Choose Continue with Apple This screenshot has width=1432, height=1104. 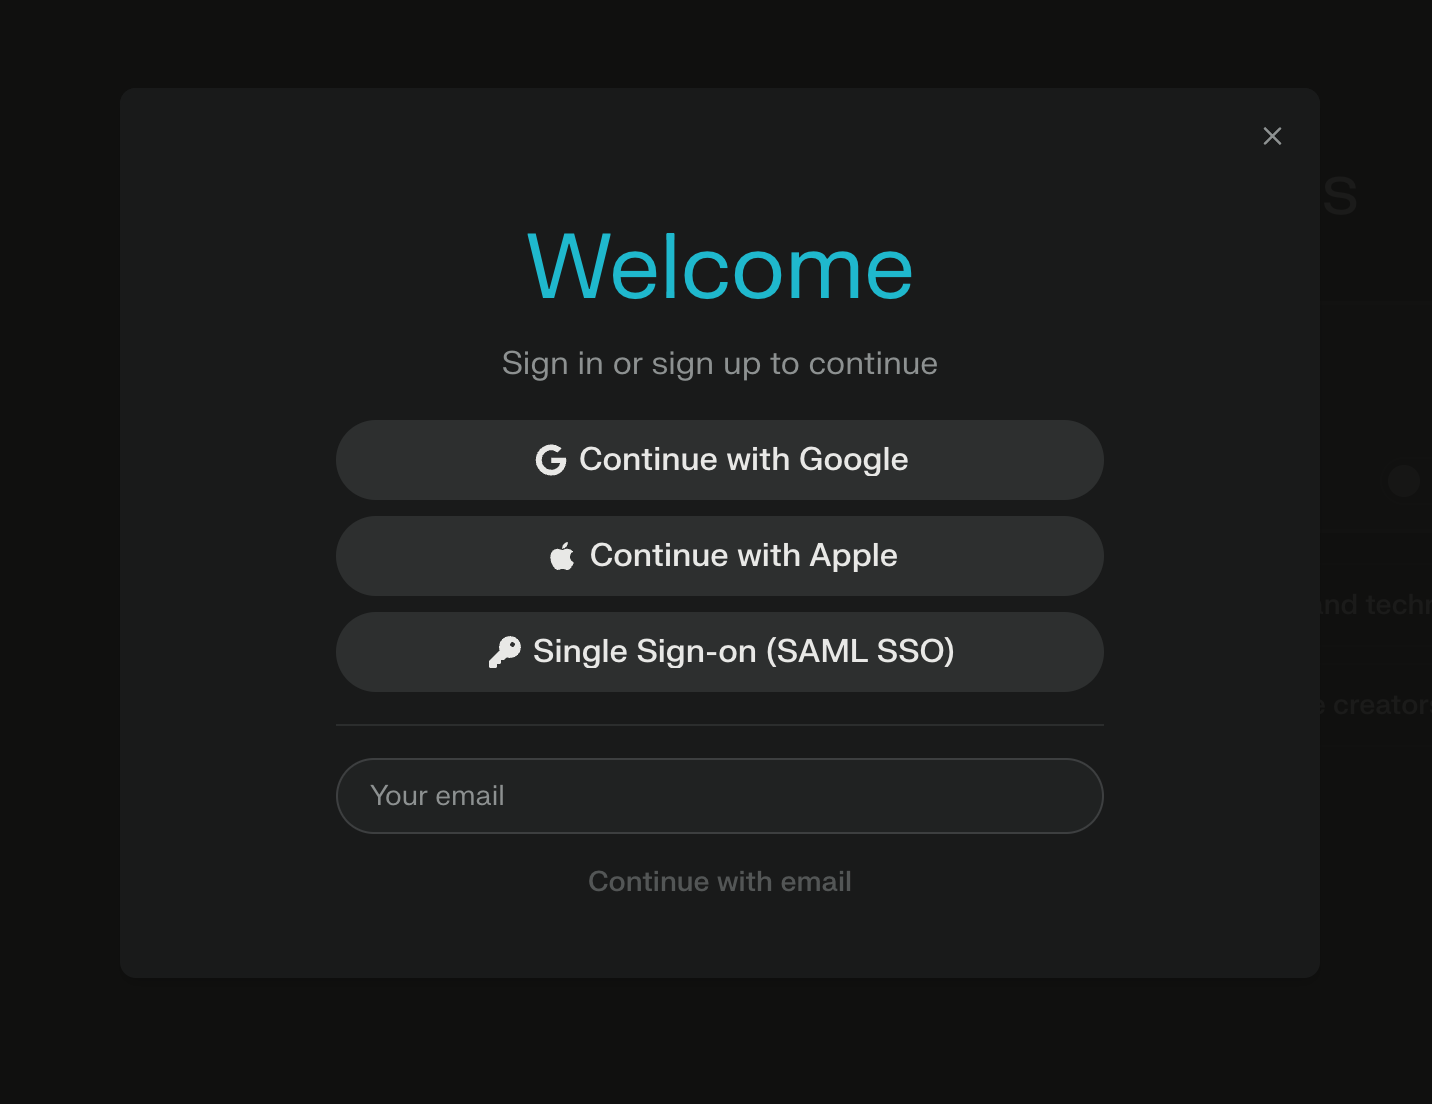pyautogui.click(x=743, y=556)
